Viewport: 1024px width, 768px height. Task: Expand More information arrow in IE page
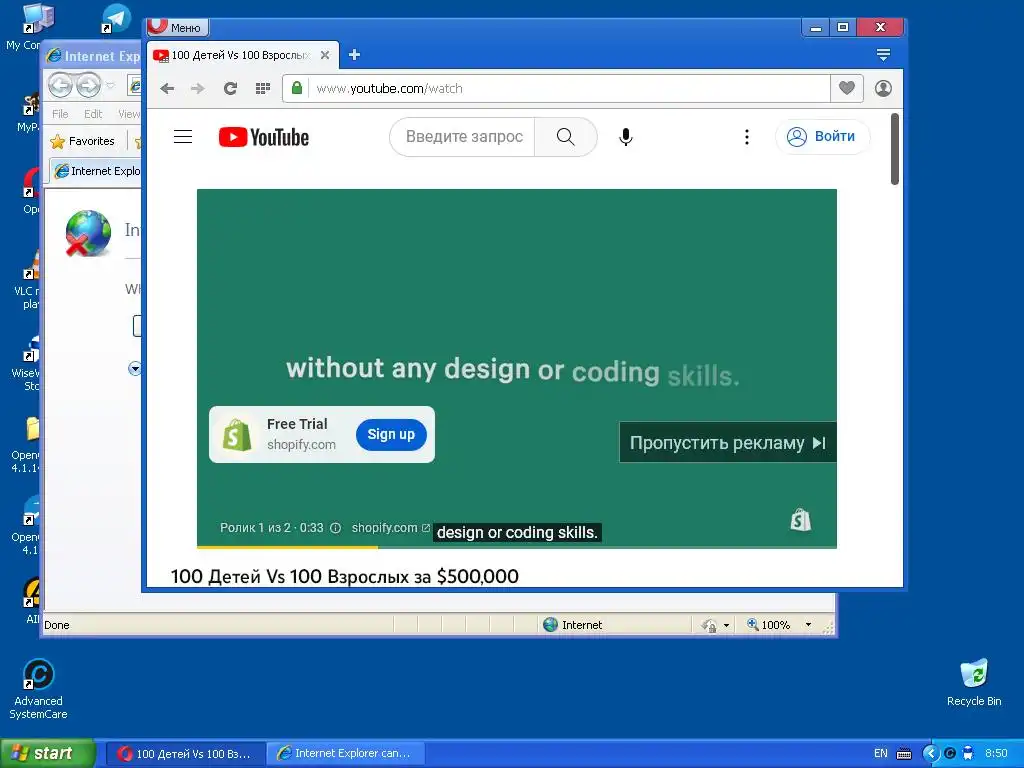click(135, 369)
